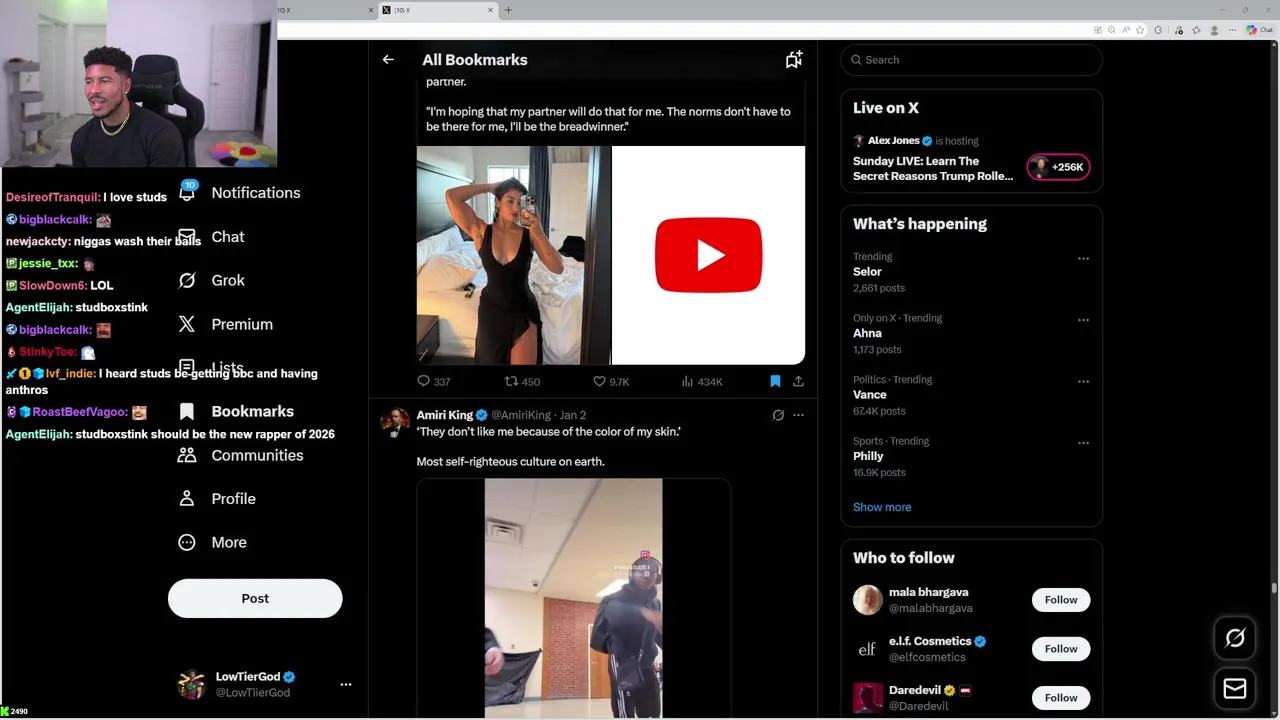The image size is (1280, 720).
Task: Follow mala bhargava
Action: [1061, 600]
